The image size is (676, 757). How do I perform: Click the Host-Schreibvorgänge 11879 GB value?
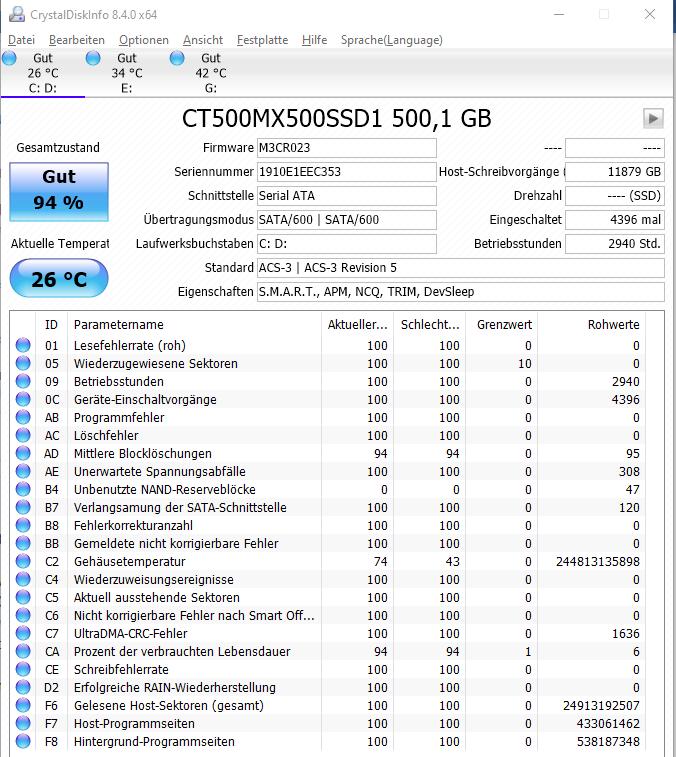tap(615, 172)
